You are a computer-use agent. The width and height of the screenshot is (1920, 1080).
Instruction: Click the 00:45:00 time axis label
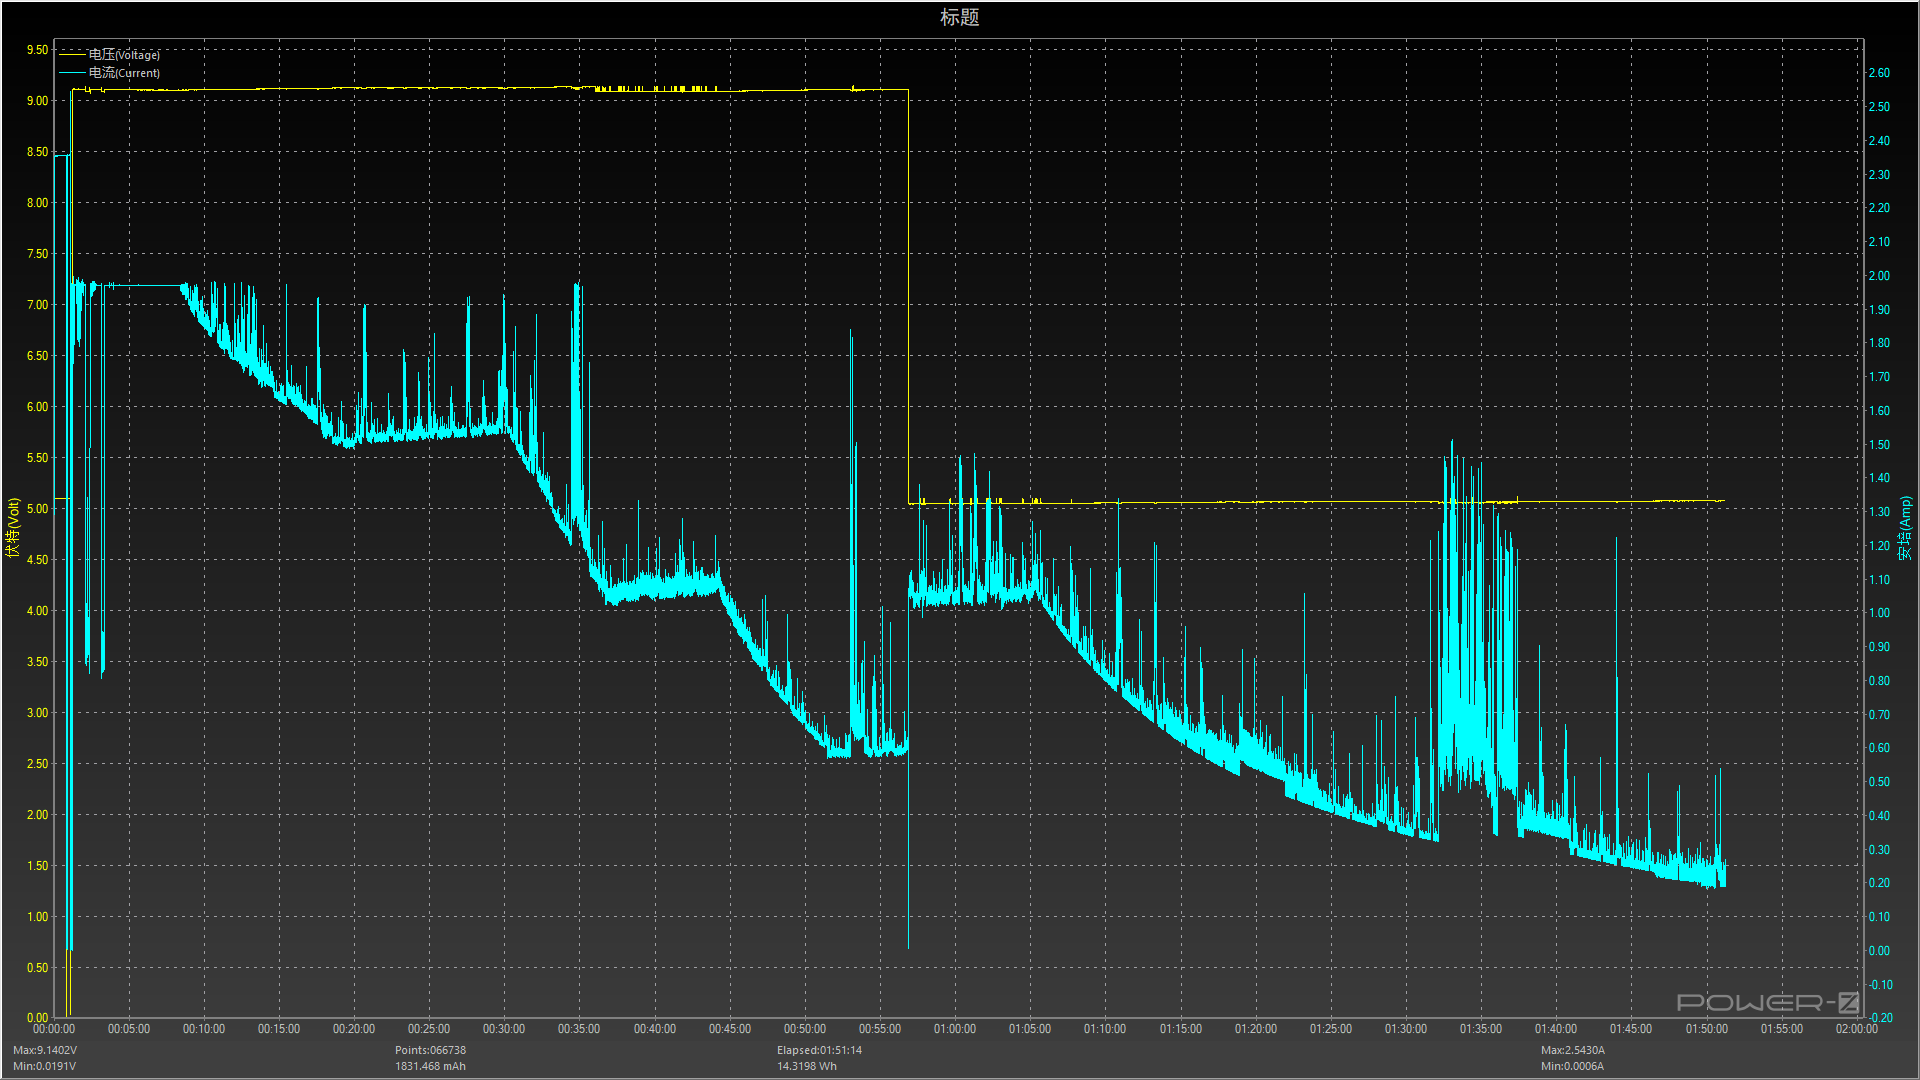click(x=730, y=1029)
